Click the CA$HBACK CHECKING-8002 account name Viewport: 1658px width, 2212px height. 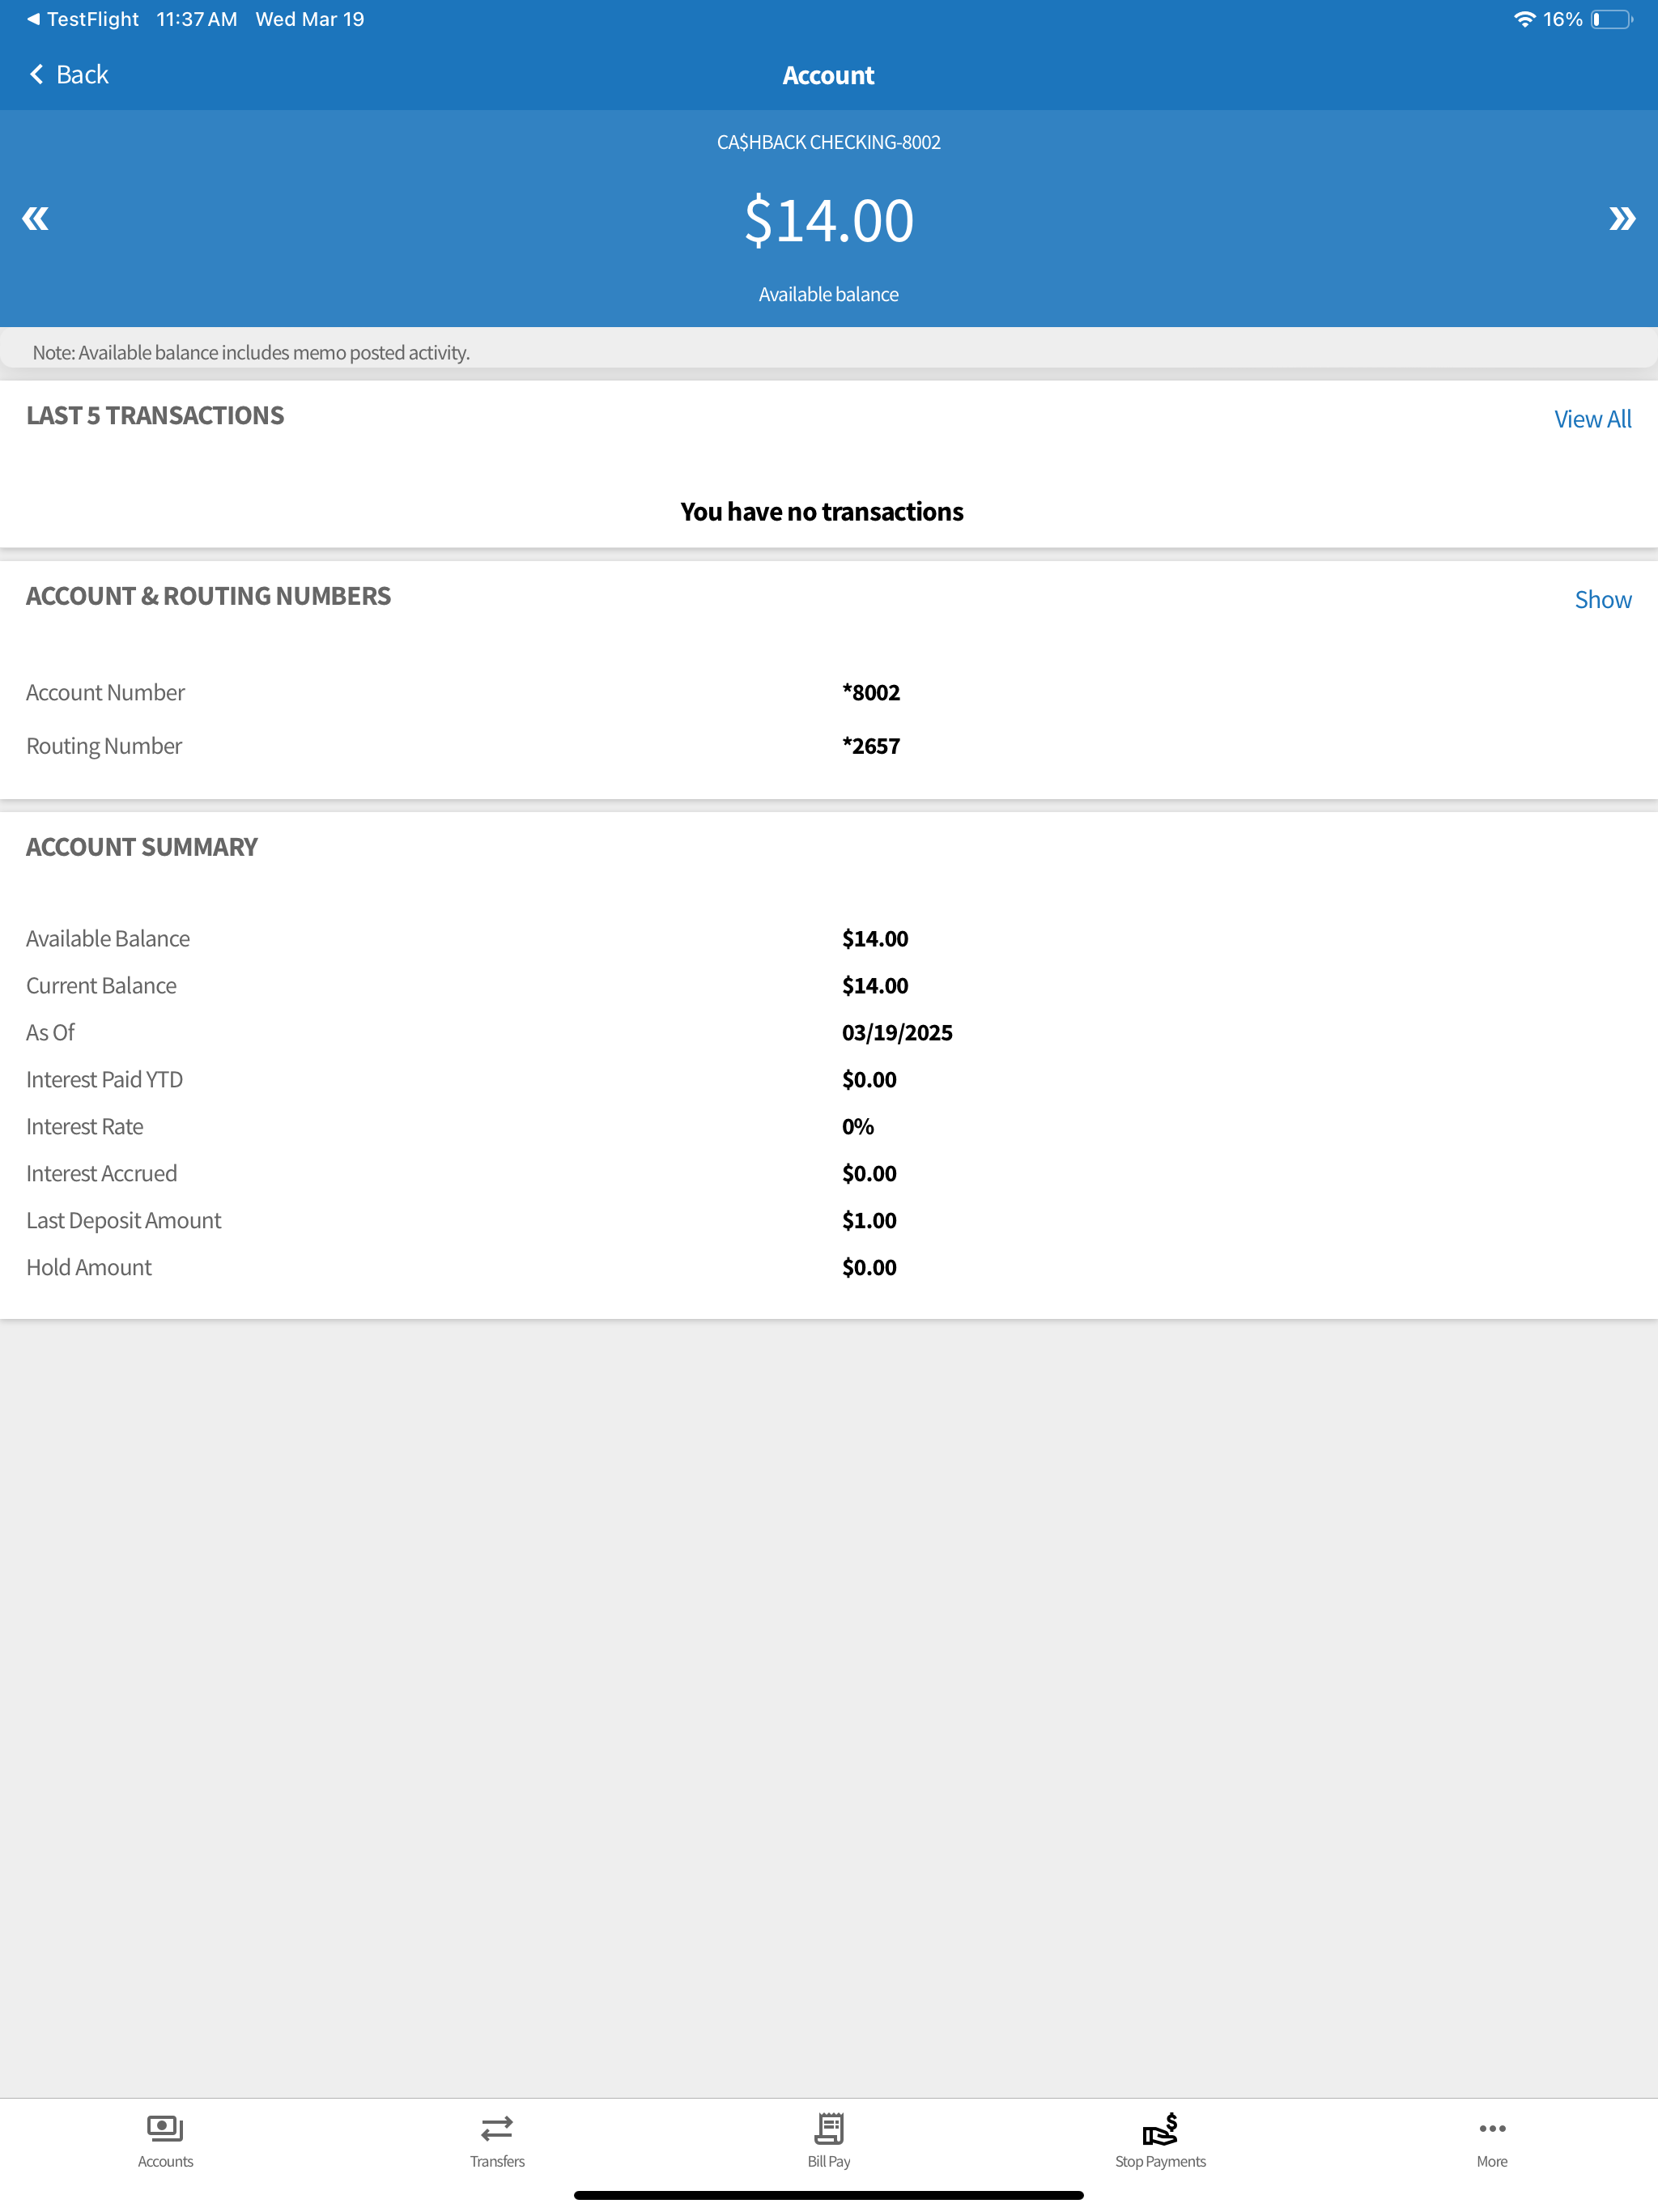829,142
